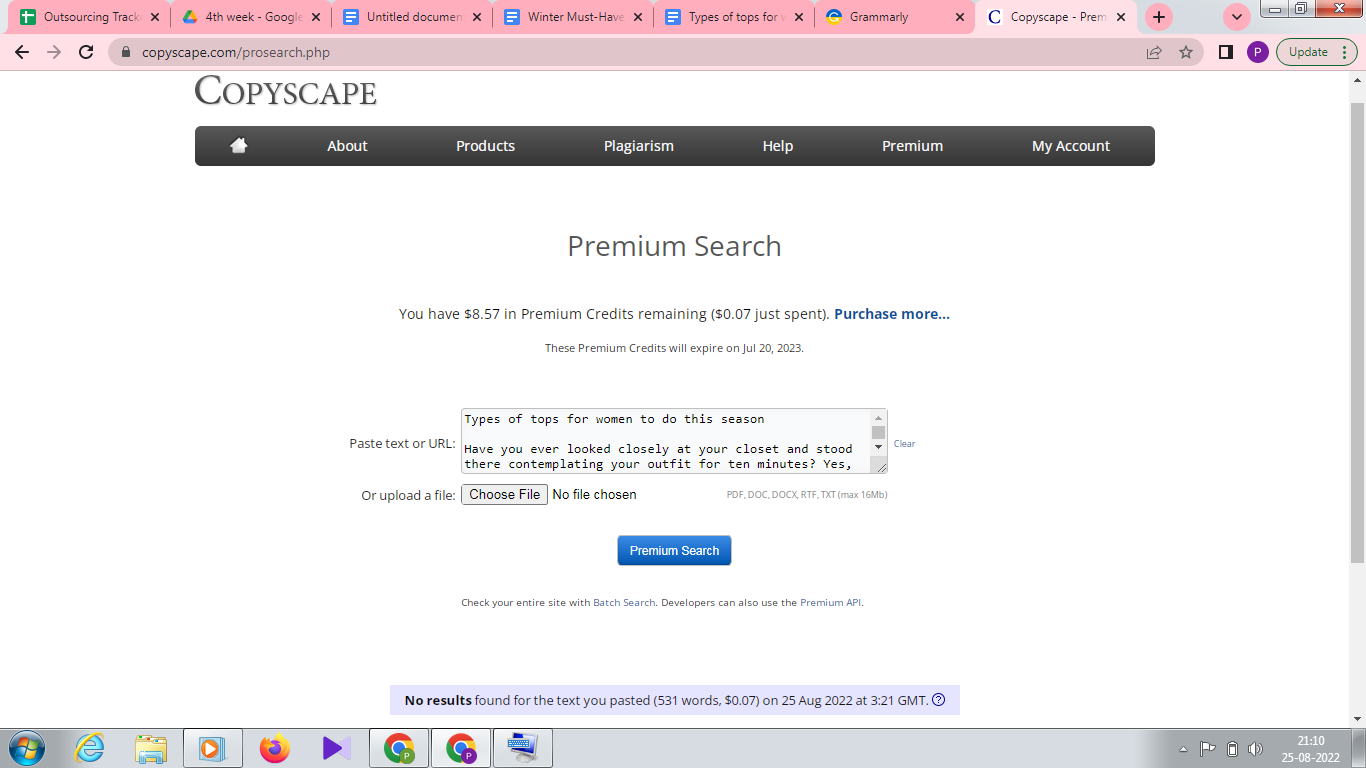
Task: Click the battery power tray icon
Action: point(1233,749)
